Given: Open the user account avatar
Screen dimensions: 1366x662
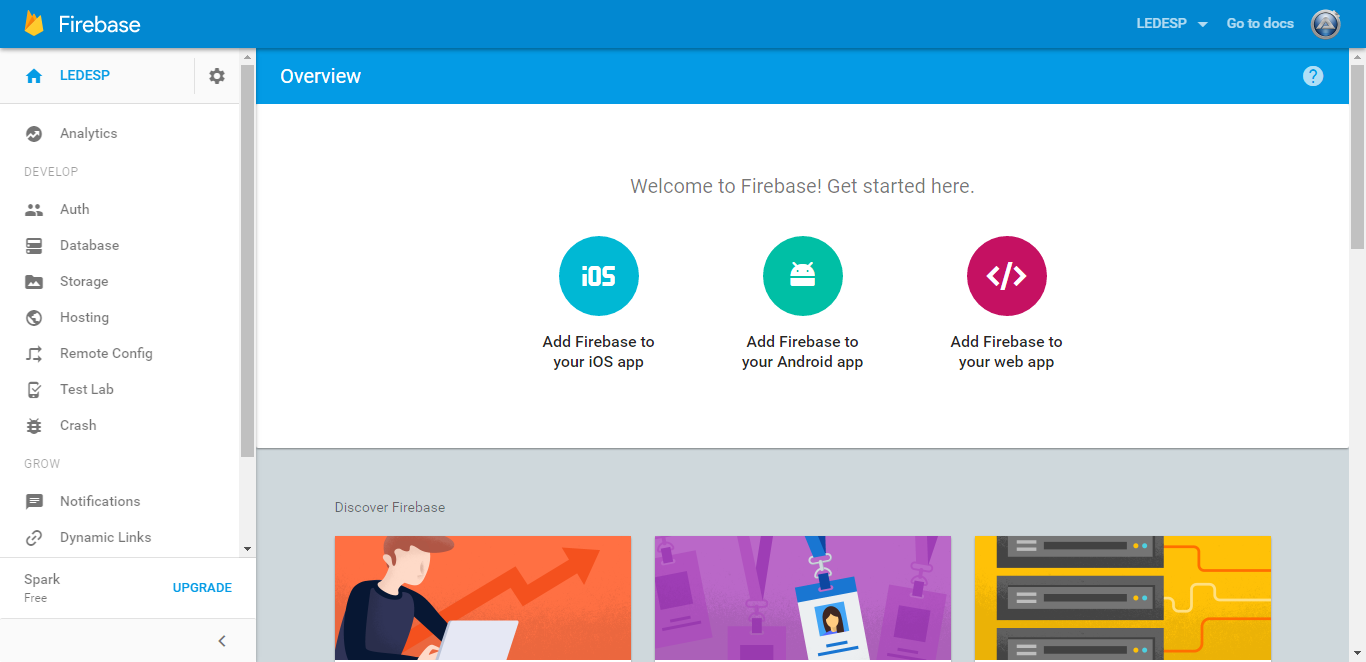Looking at the screenshot, I should tap(1326, 24).
